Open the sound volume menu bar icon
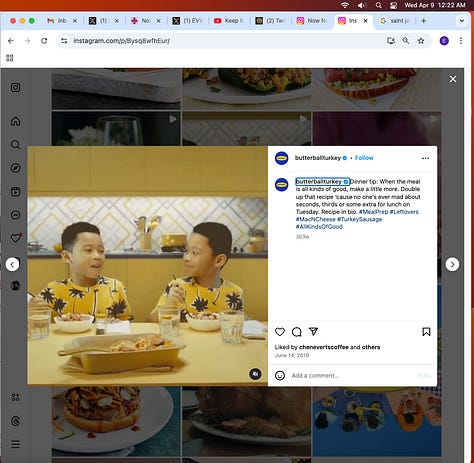 [x=362, y=5]
